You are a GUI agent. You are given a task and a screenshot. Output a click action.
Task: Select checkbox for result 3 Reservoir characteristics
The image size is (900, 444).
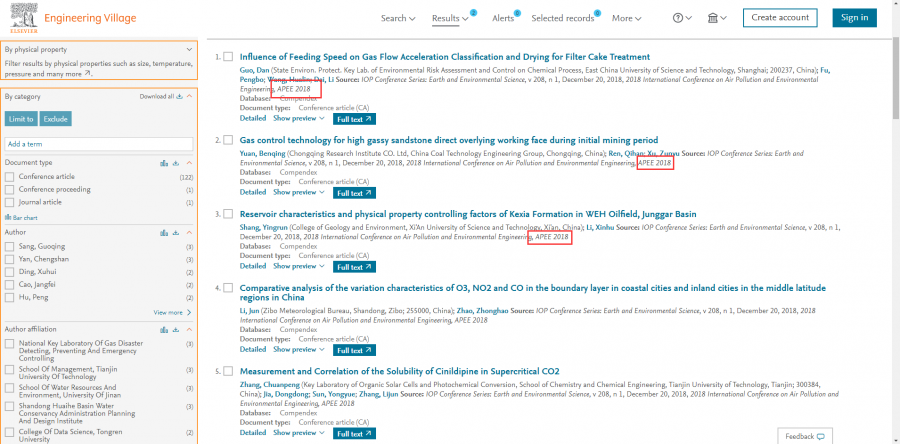coord(228,214)
